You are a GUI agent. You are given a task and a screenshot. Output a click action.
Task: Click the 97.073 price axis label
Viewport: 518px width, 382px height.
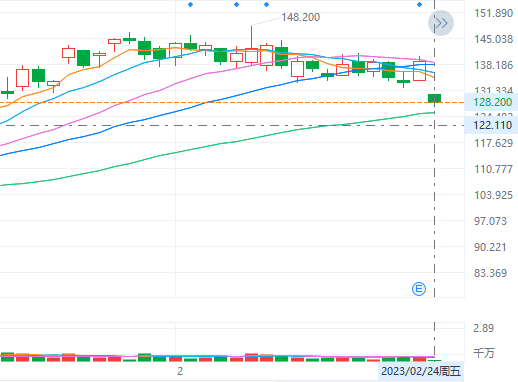(x=490, y=221)
